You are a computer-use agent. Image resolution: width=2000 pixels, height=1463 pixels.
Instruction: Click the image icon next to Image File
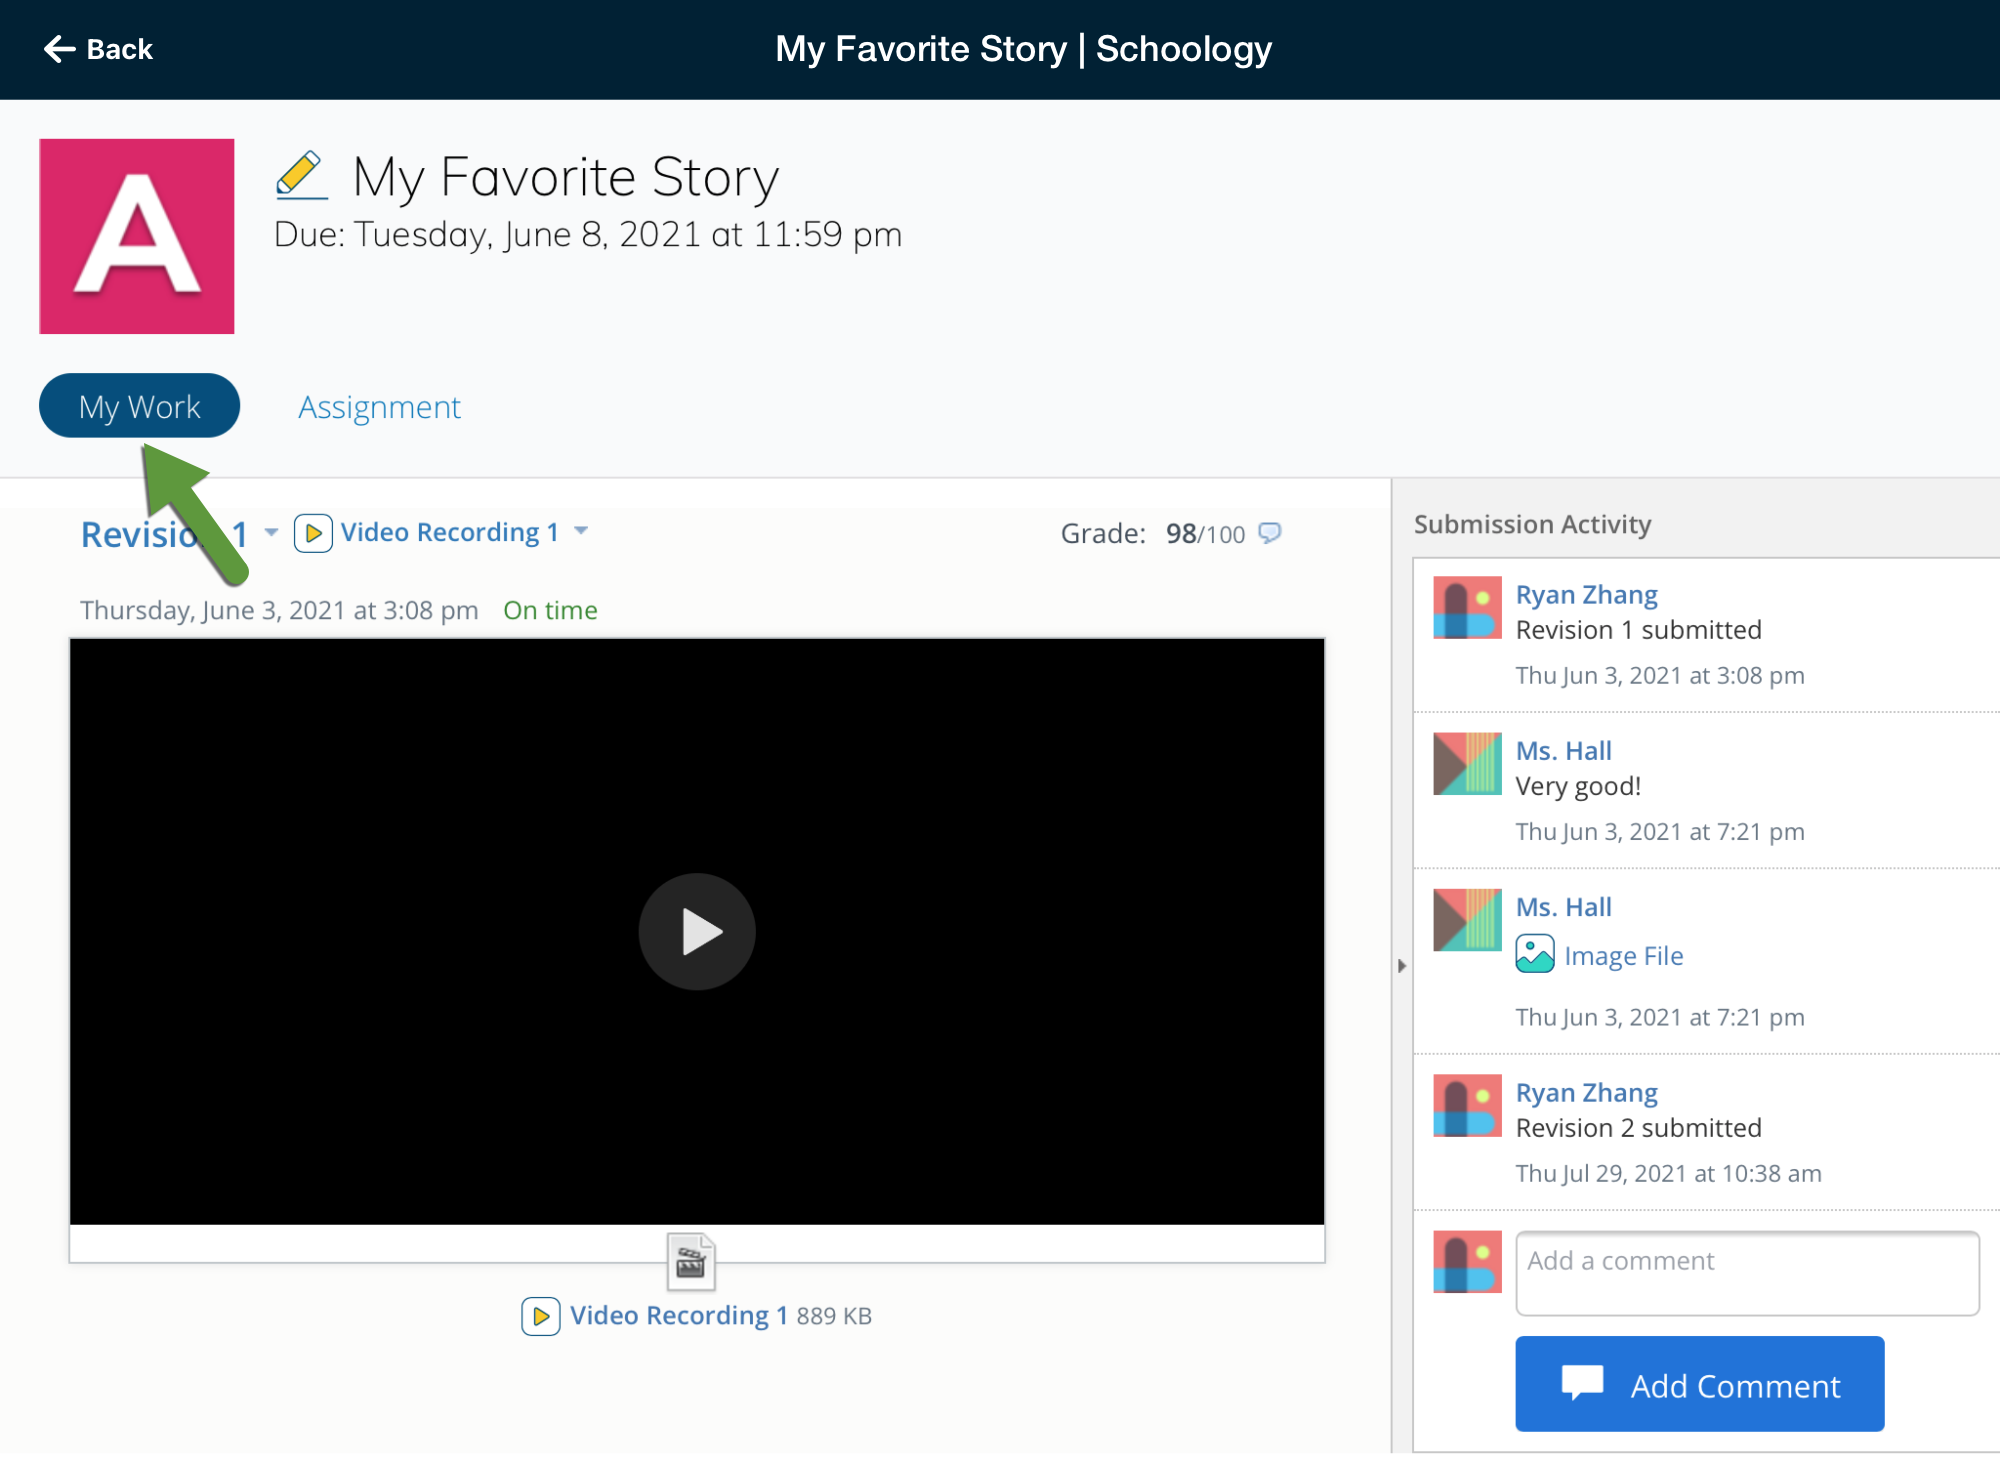pos(1534,954)
